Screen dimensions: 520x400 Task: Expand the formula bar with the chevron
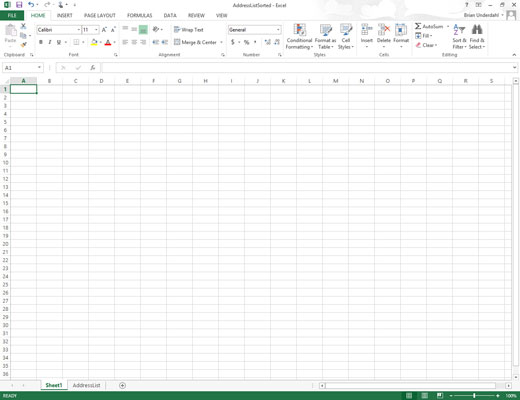[x=515, y=68]
